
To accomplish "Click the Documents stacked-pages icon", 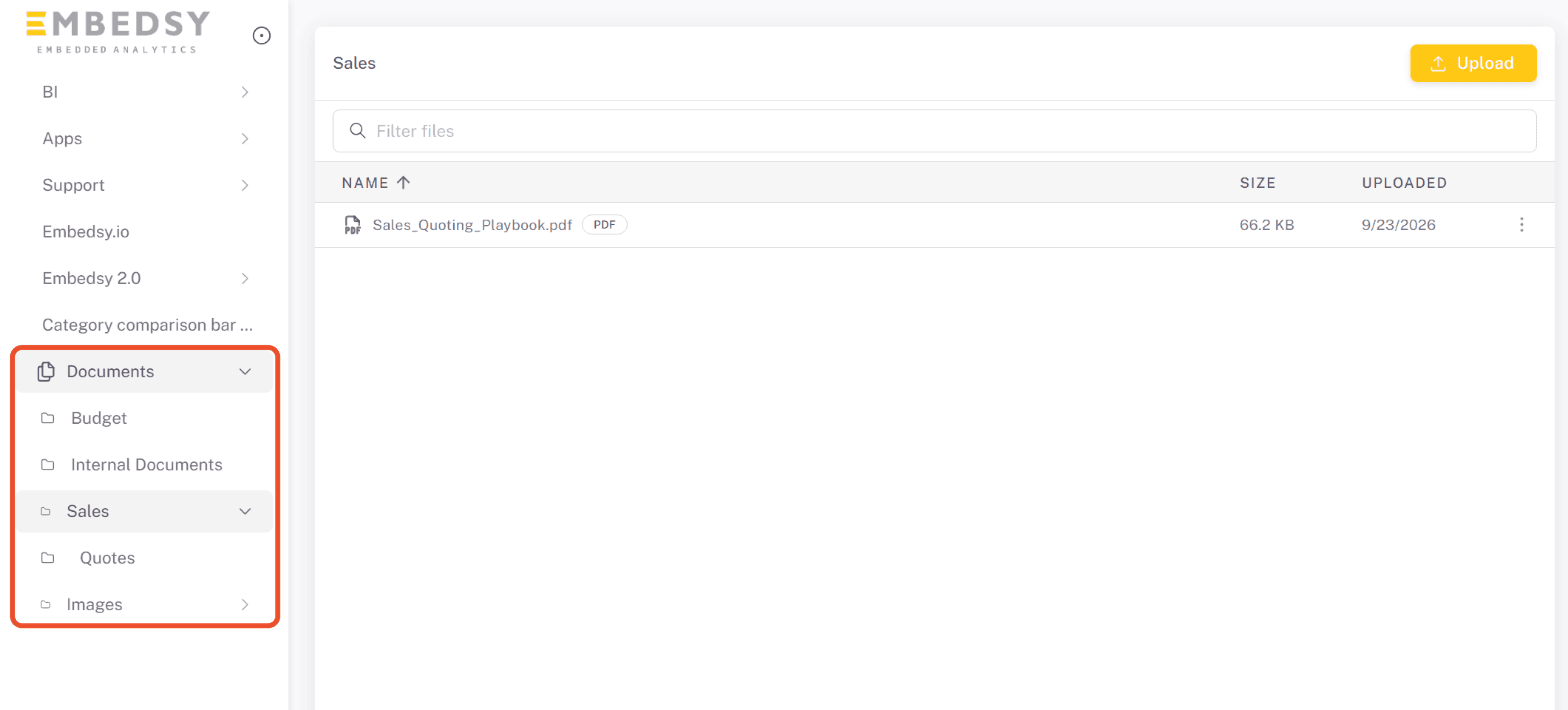I will [45, 371].
